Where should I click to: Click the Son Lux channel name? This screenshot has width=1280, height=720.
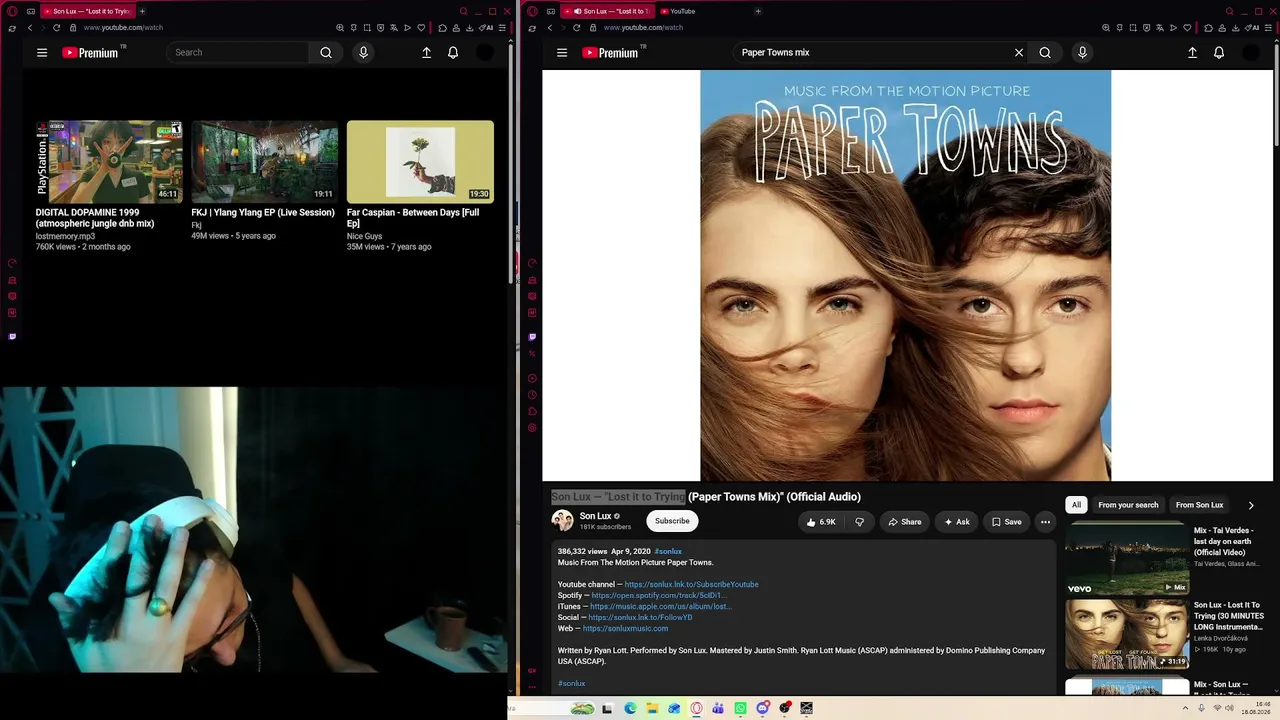click(595, 516)
